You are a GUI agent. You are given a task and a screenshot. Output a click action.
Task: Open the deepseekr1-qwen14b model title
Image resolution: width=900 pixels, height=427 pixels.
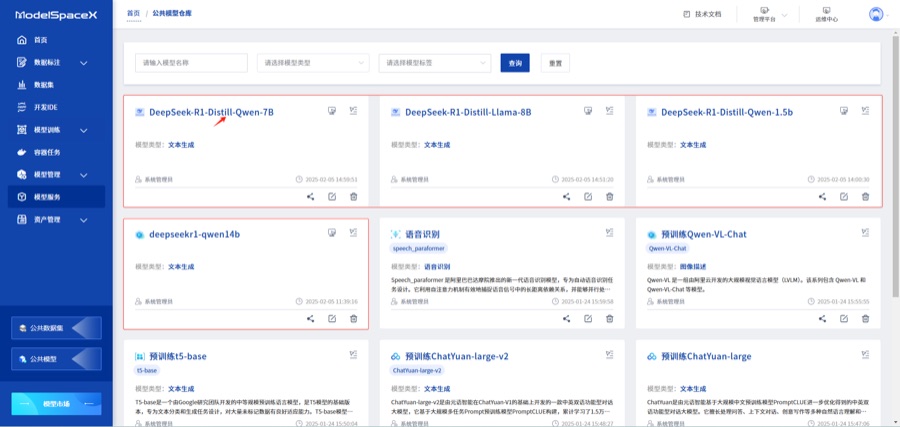click(195, 234)
